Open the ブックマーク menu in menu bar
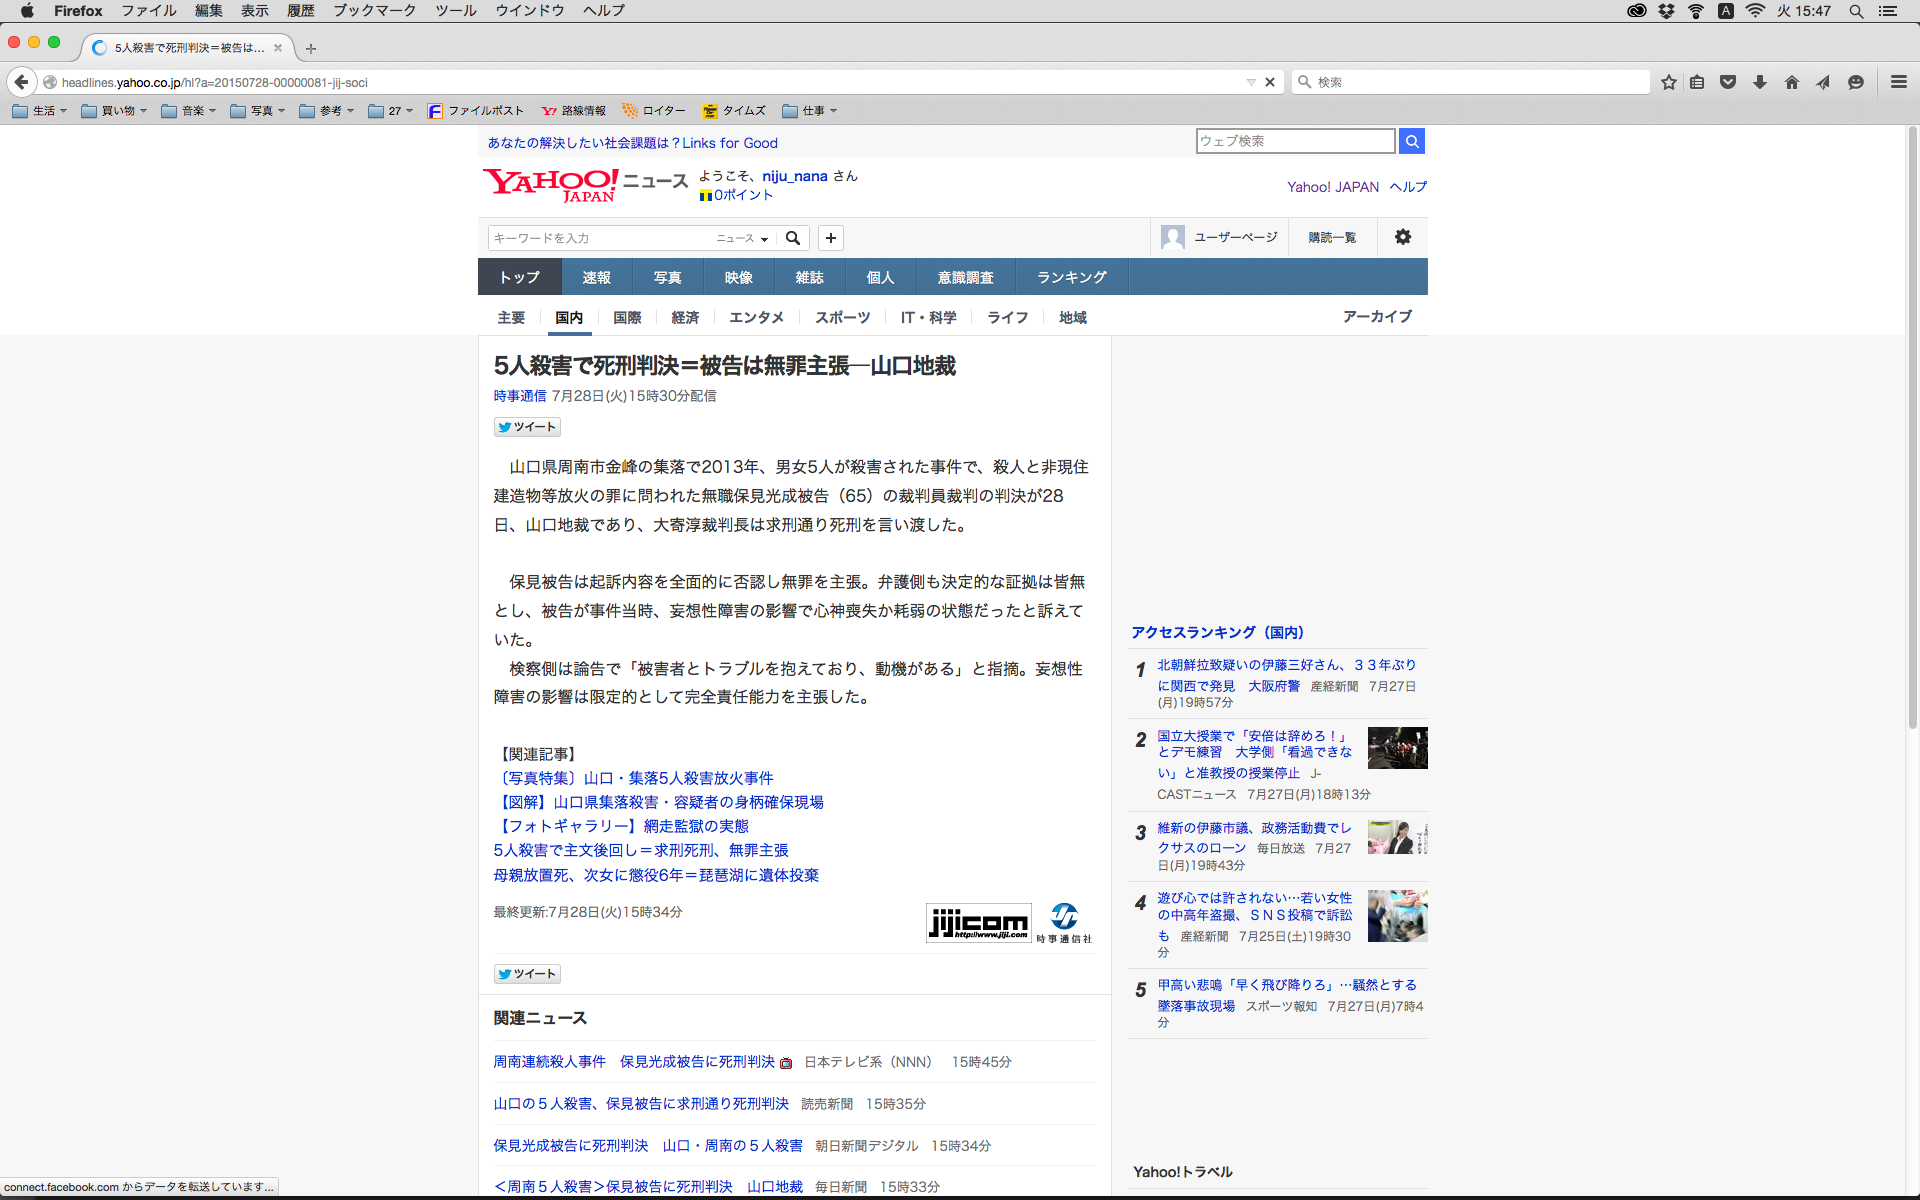 [x=374, y=11]
